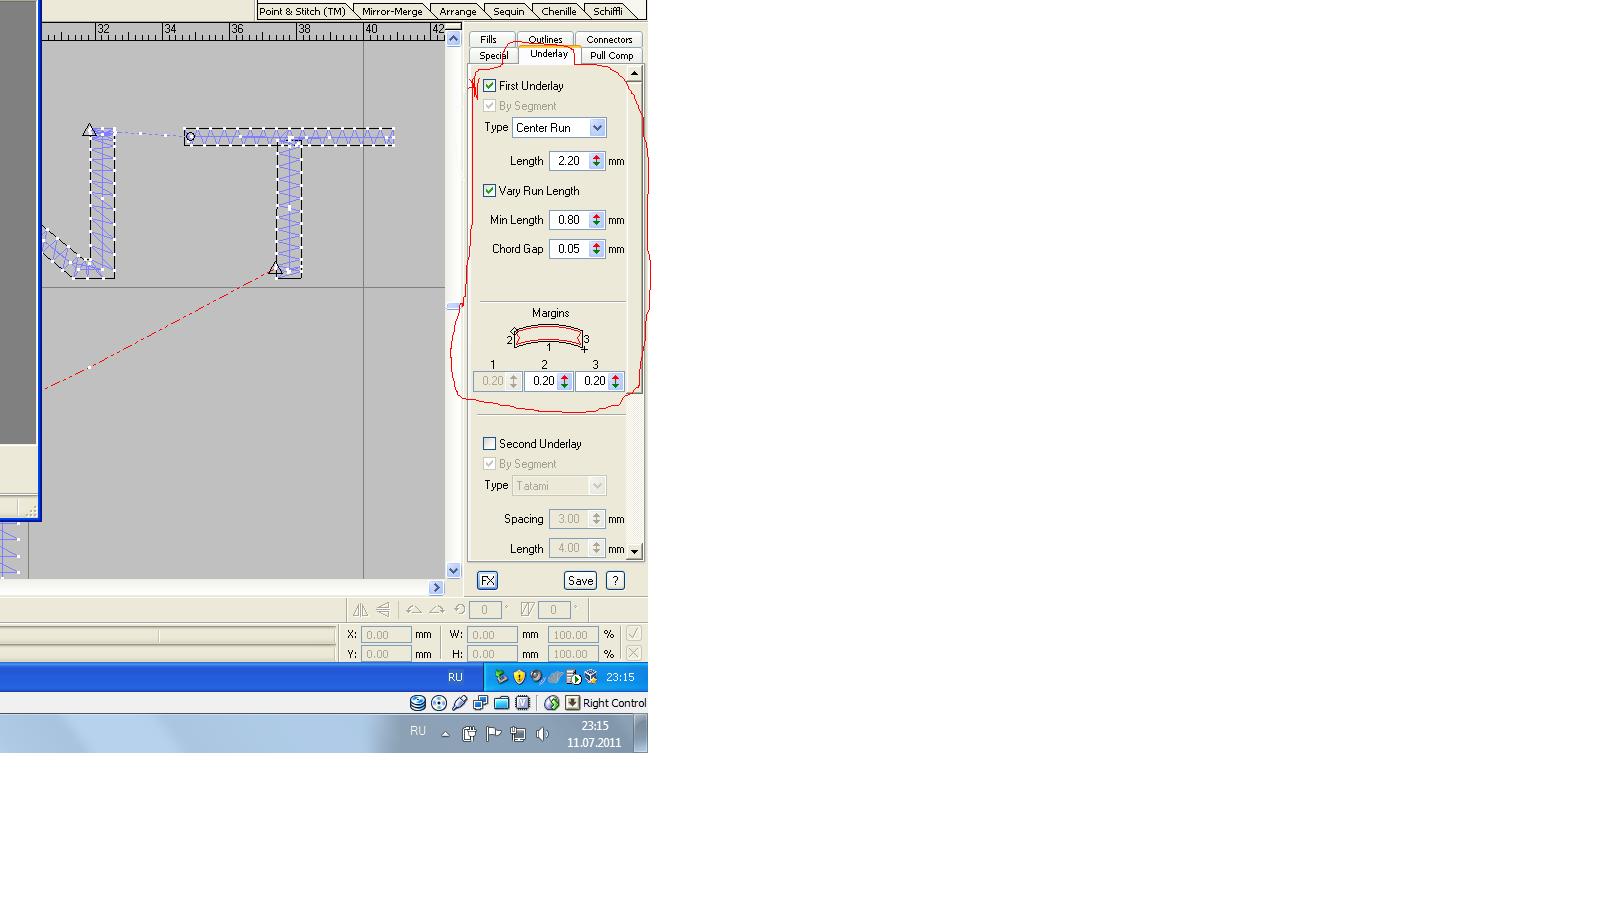Open the question mark help button
The image size is (1600, 900).
point(615,581)
